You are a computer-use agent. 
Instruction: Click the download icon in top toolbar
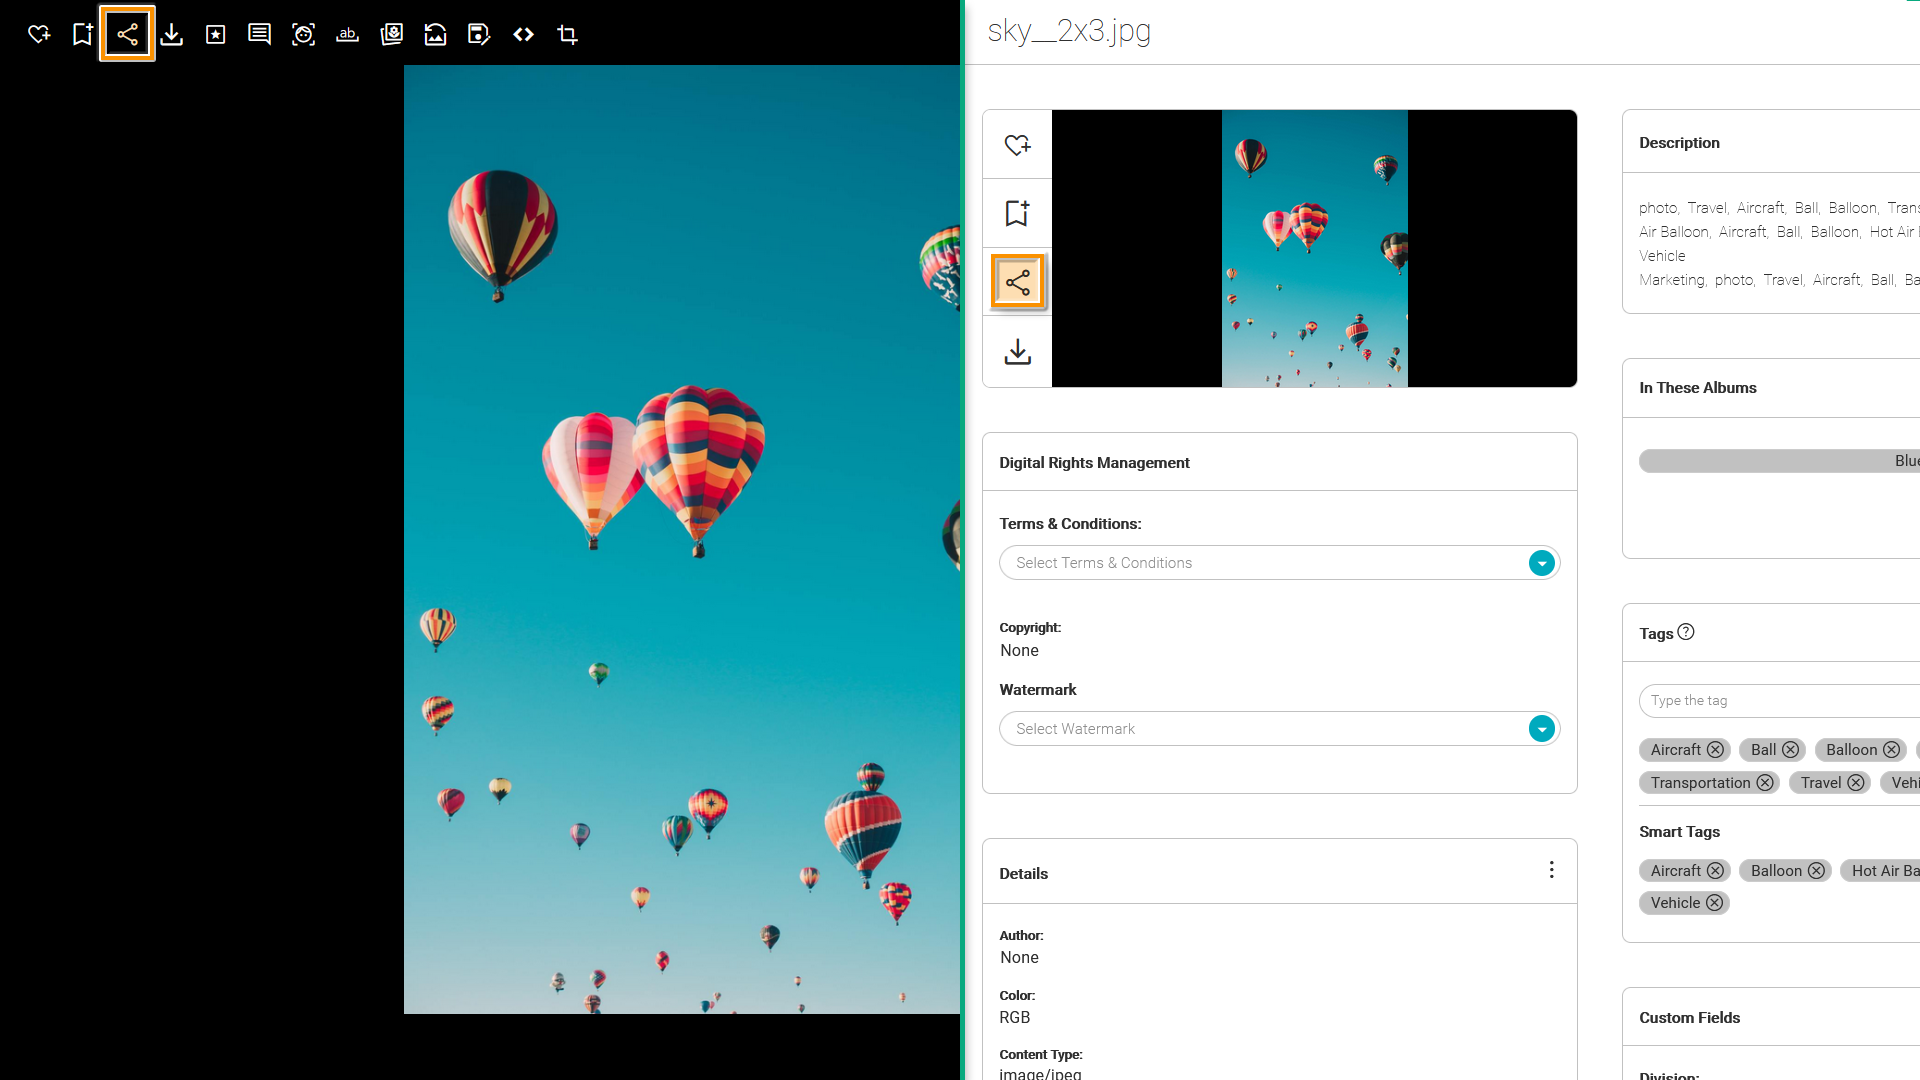tap(172, 35)
